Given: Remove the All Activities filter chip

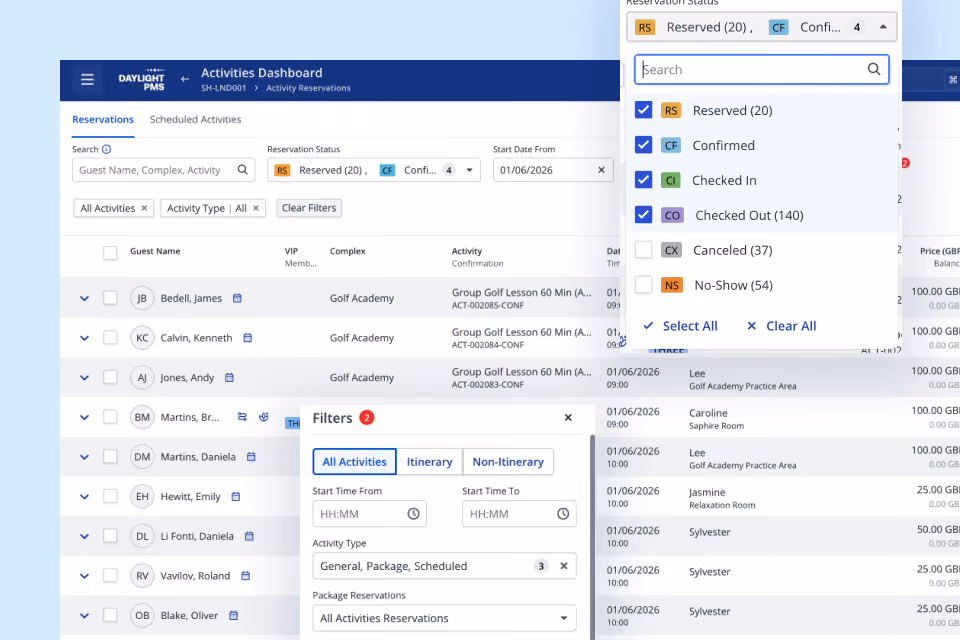Looking at the screenshot, I should 144,208.
